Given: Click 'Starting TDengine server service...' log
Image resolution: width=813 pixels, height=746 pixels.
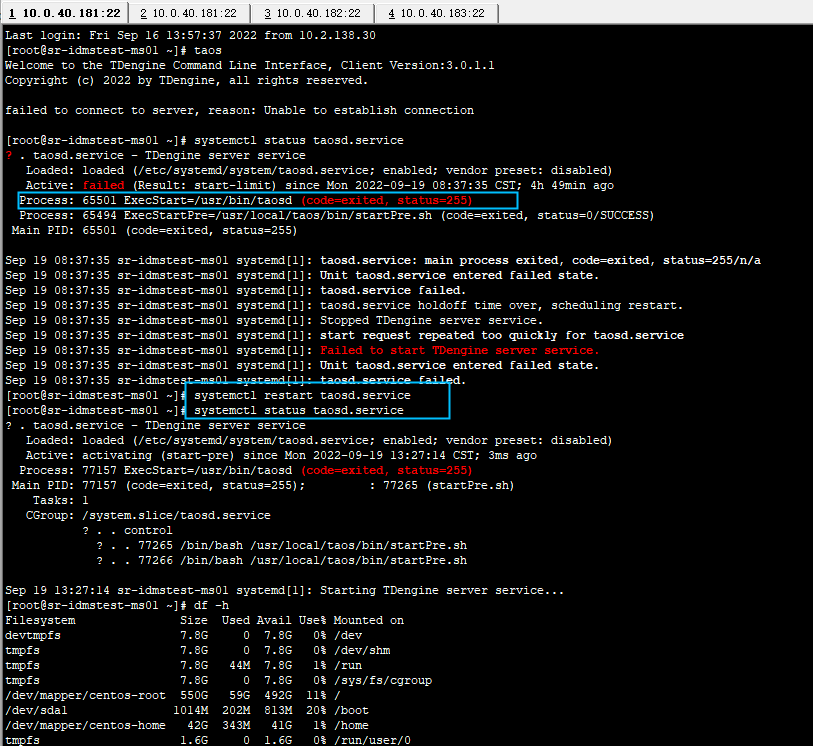Looking at the screenshot, I should (442, 590).
